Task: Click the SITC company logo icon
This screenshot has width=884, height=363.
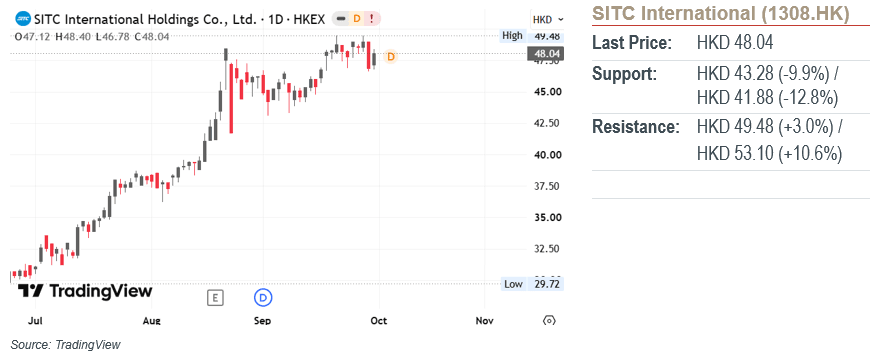Action: coord(23,19)
